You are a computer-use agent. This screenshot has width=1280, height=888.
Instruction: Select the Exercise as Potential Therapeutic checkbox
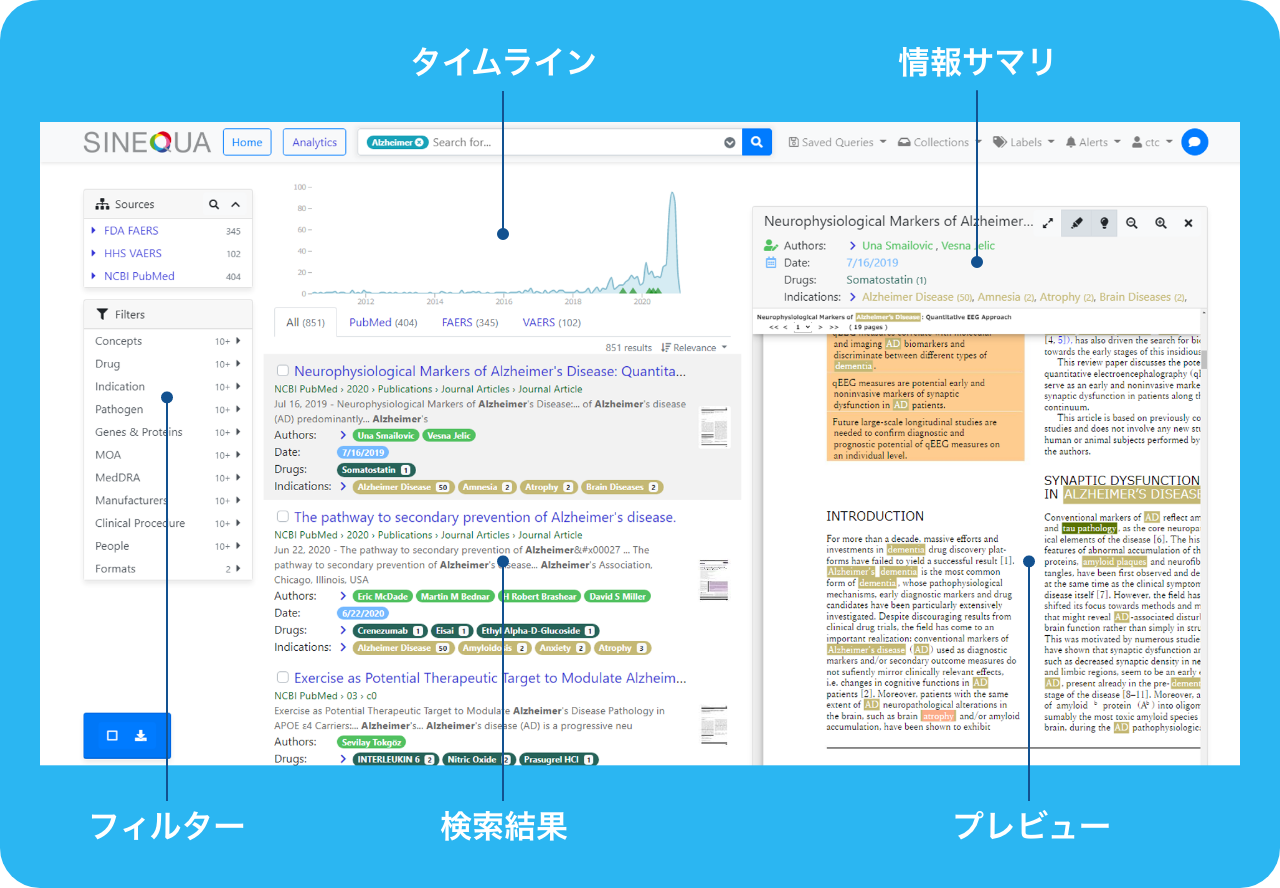(x=282, y=677)
